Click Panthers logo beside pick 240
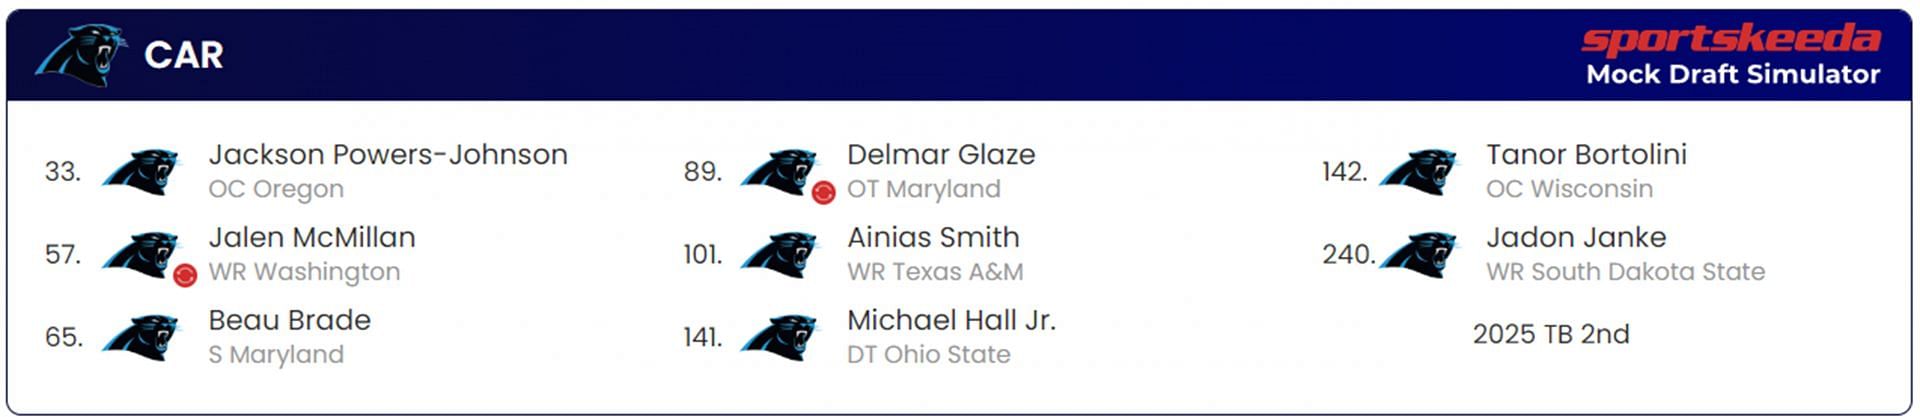The width and height of the screenshot is (1920, 417). click(1418, 255)
